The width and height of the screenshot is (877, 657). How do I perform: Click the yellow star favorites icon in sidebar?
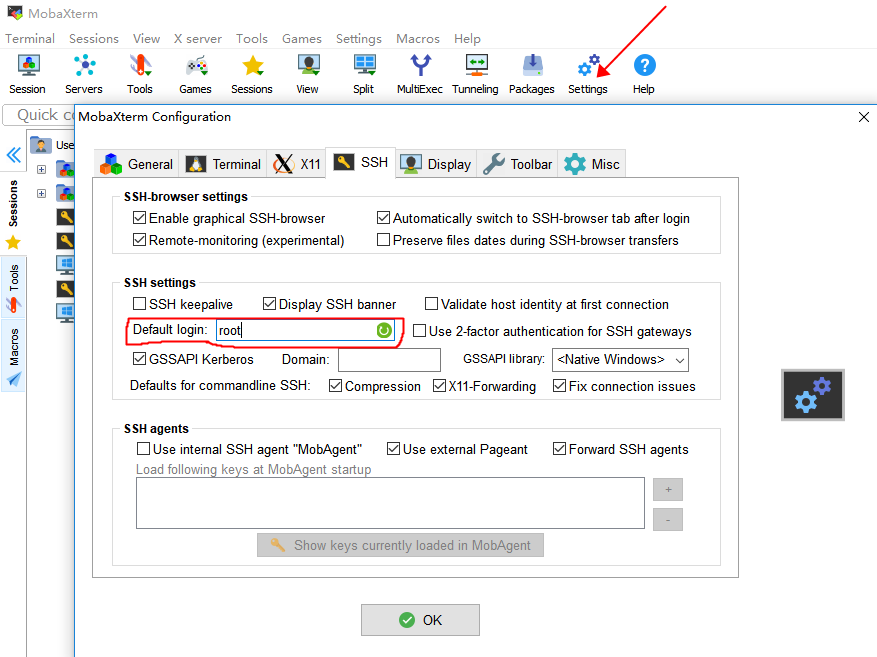coord(13,243)
